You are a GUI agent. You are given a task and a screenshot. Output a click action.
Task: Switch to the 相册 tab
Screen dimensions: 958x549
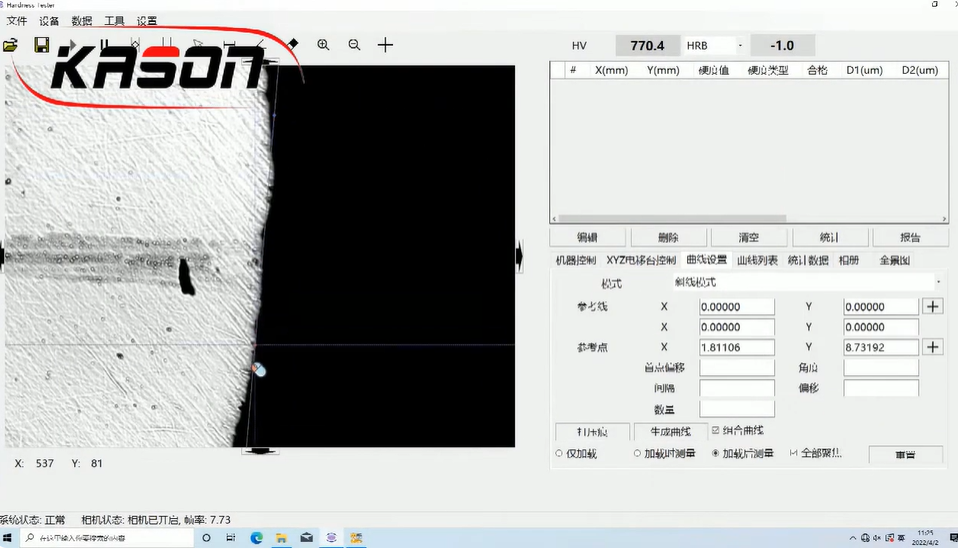tap(849, 260)
